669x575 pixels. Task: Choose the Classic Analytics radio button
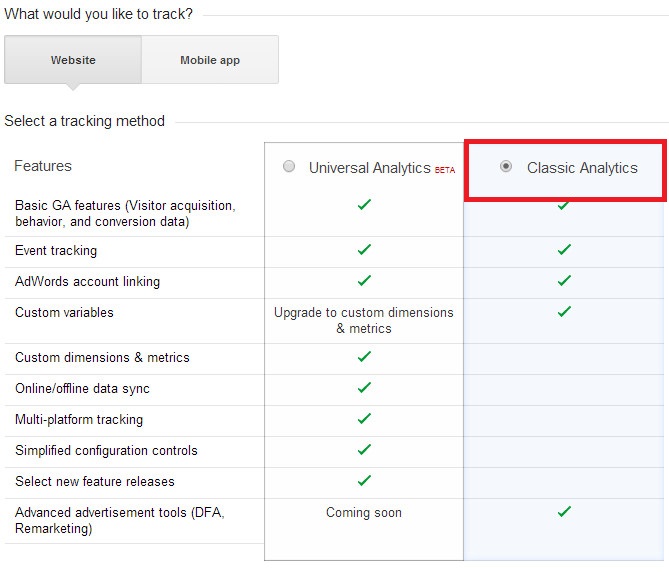point(506,166)
